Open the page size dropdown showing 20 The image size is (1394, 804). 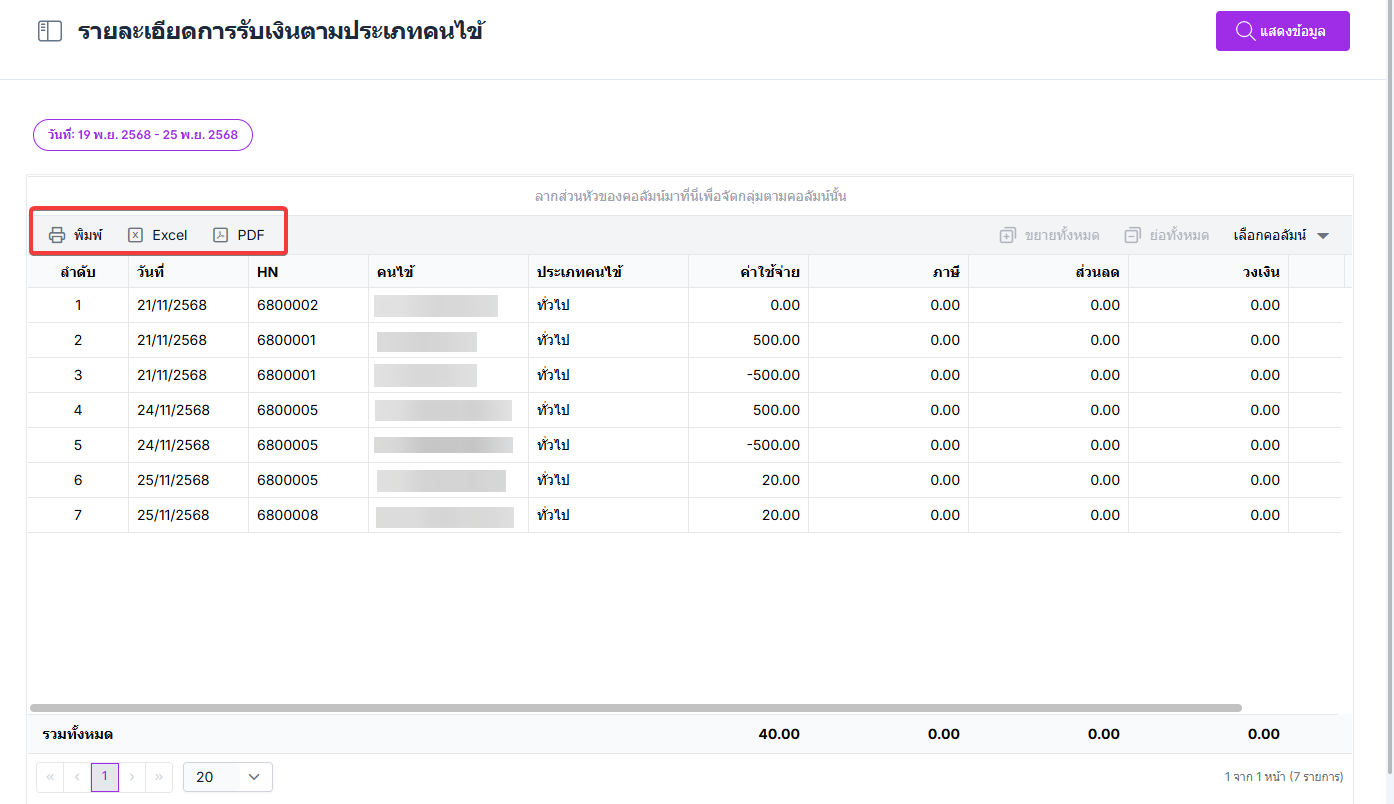228,777
